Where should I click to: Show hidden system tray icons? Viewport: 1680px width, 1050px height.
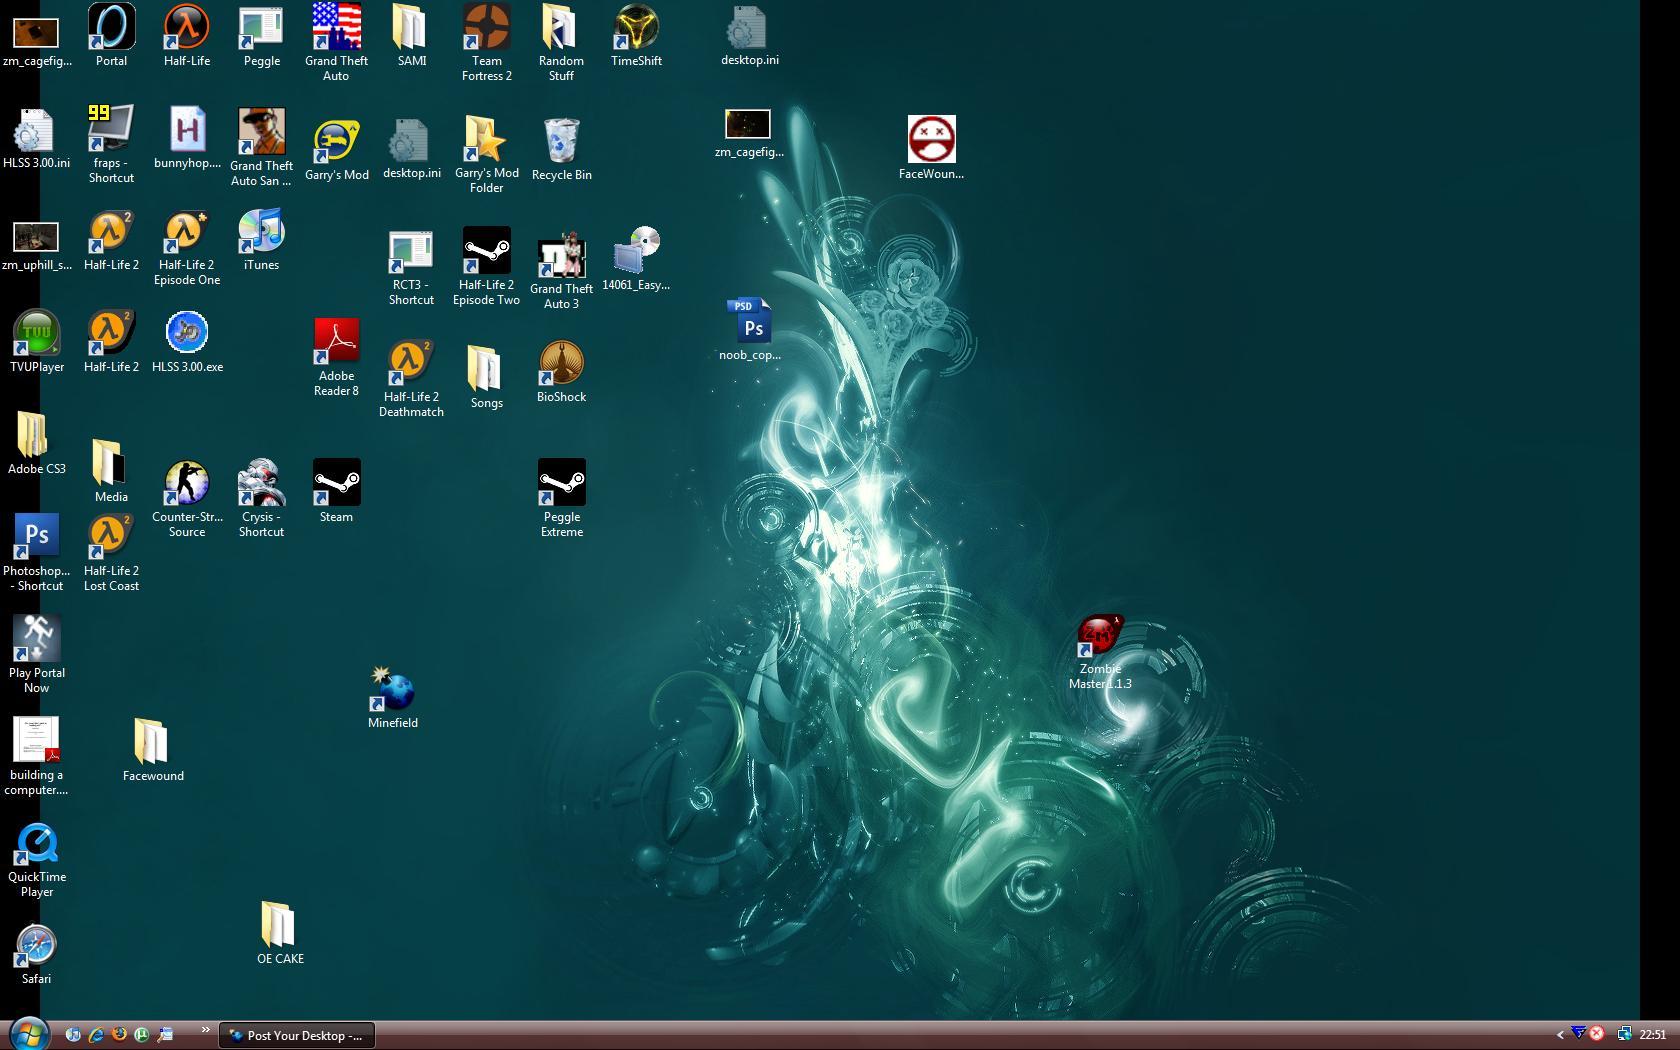tap(1560, 1035)
